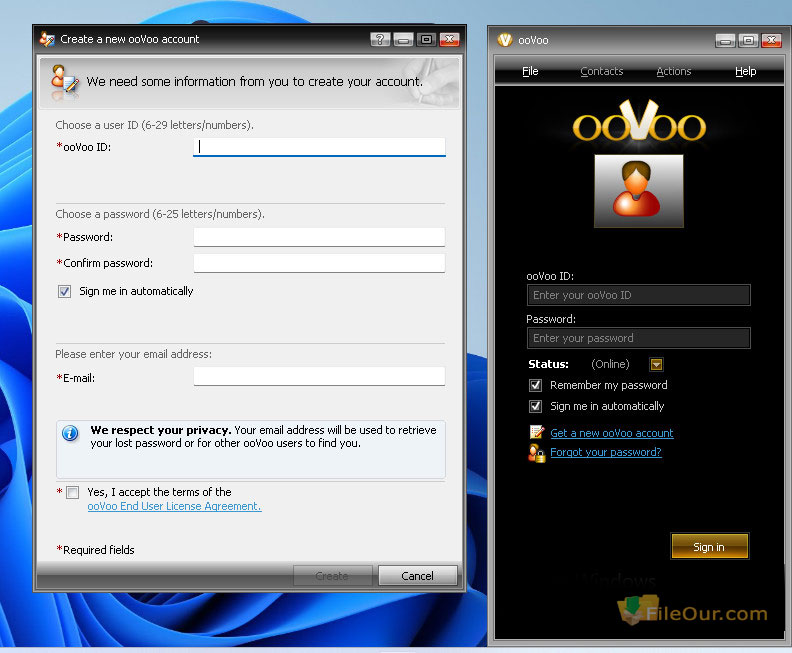The height and width of the screenshot is (653, 792).
Task: Click the user-with-pencil icon in the header banner
Action: click(65, 81)
